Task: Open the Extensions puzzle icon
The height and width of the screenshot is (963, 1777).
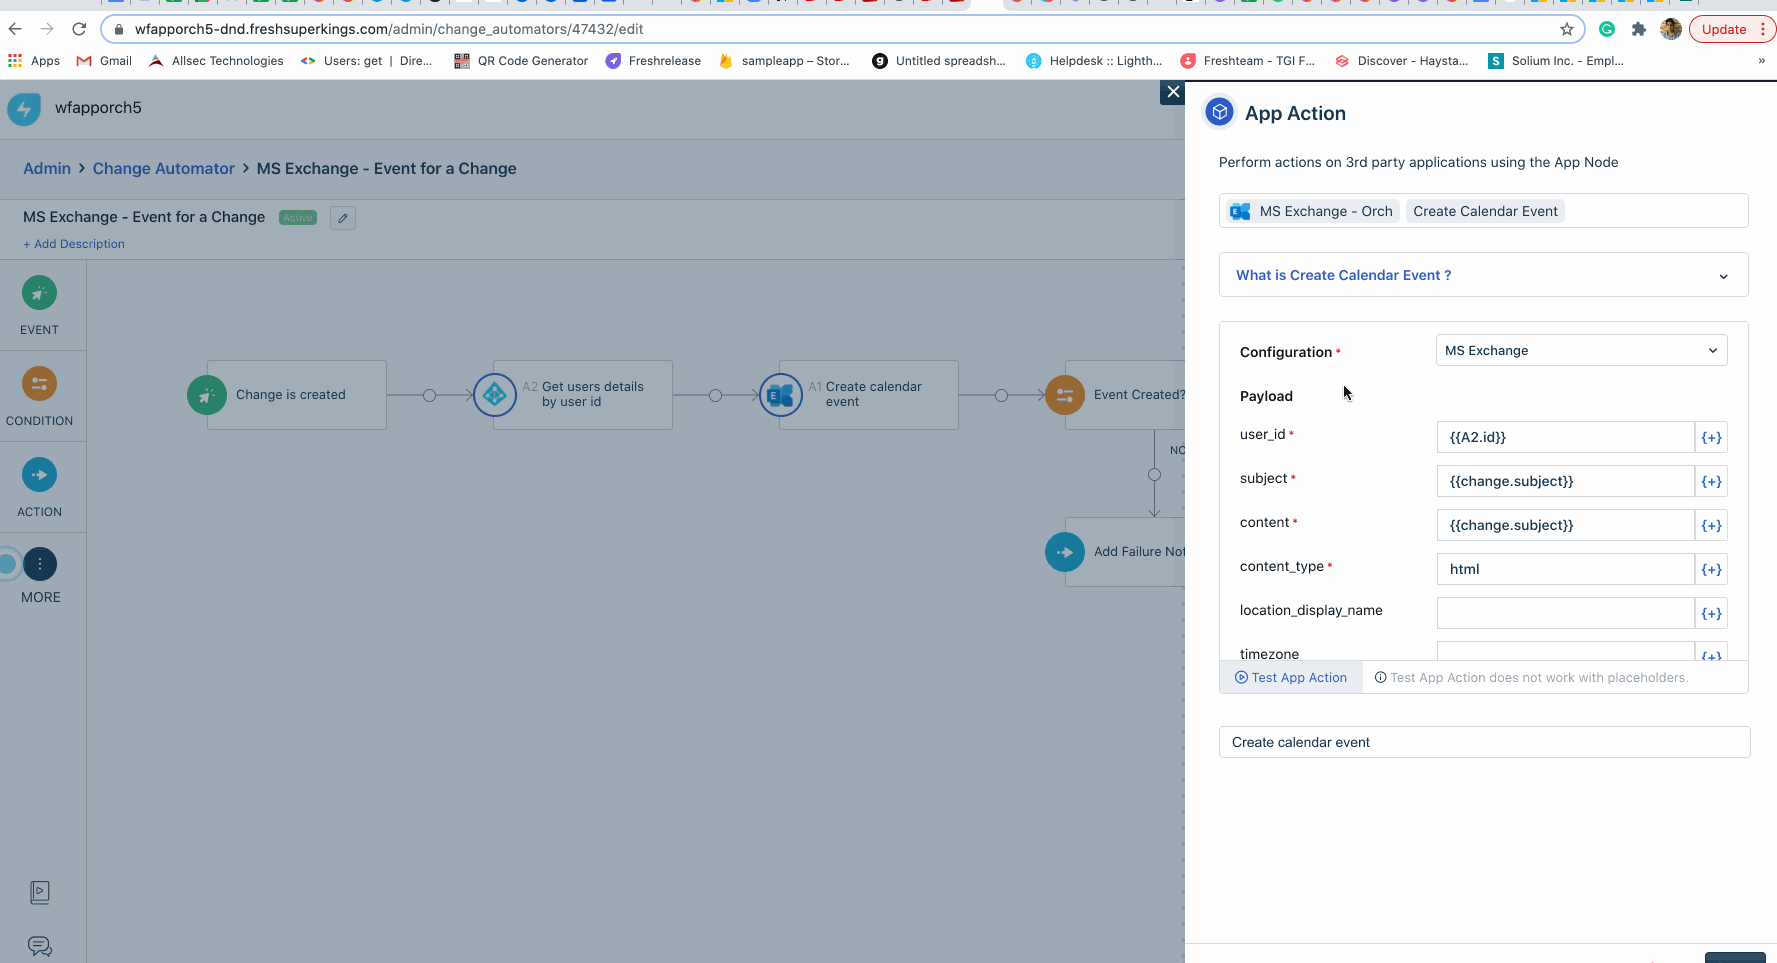Action: pyautogui.click(x=1638, y=29)
